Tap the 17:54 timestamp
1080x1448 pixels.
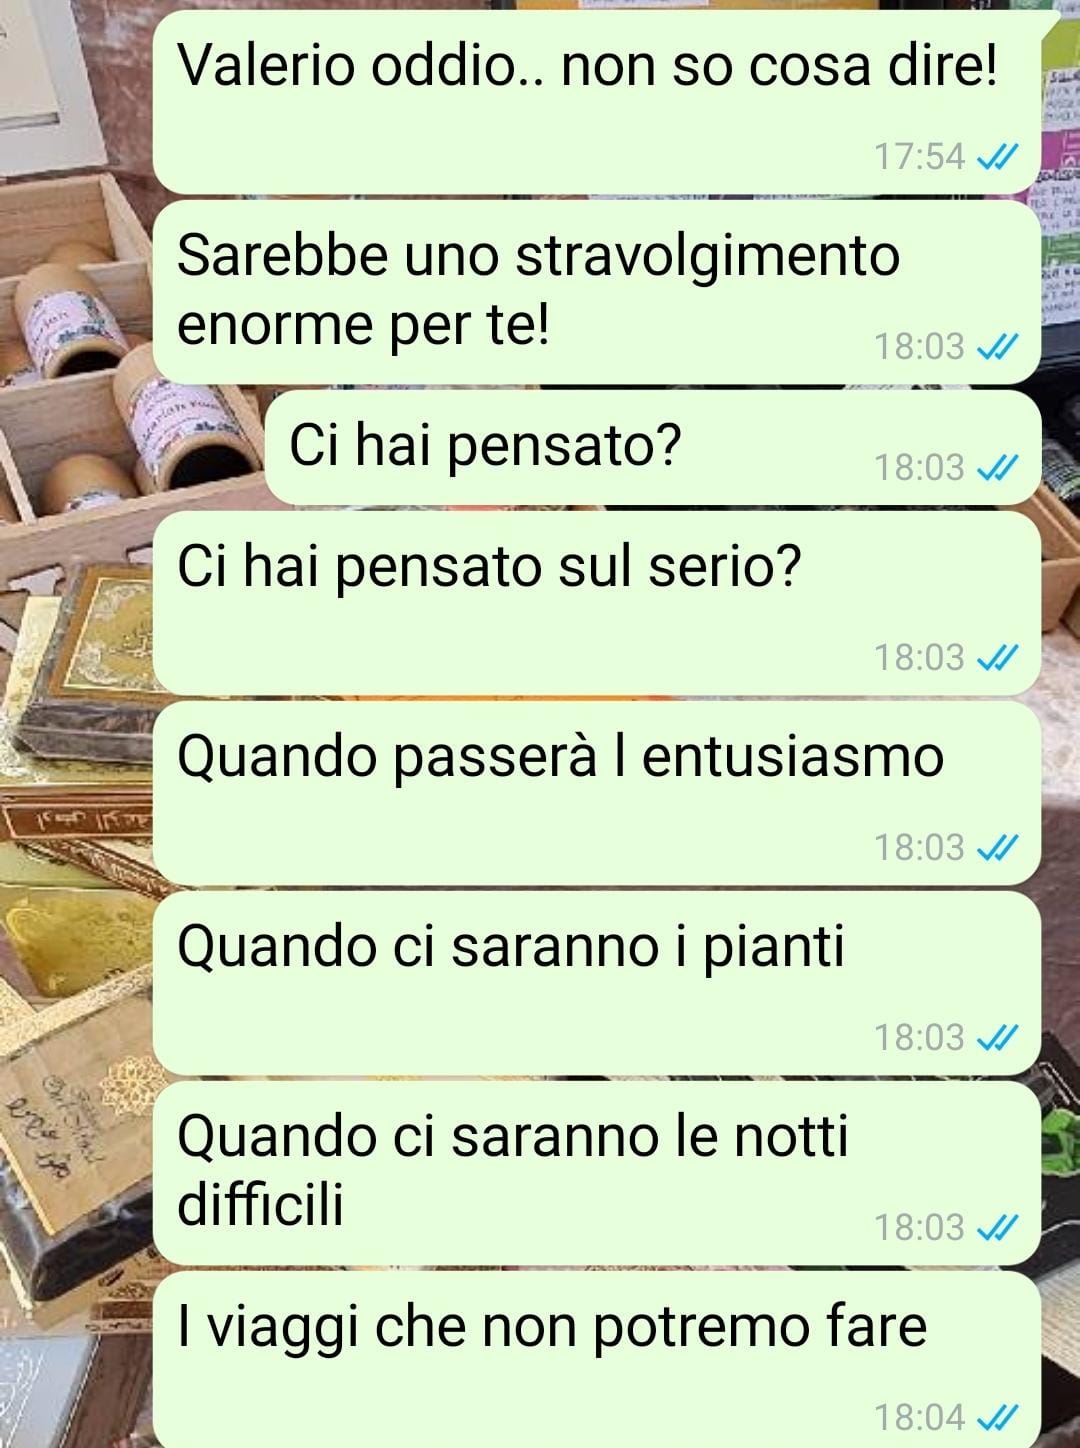point(919,157)
